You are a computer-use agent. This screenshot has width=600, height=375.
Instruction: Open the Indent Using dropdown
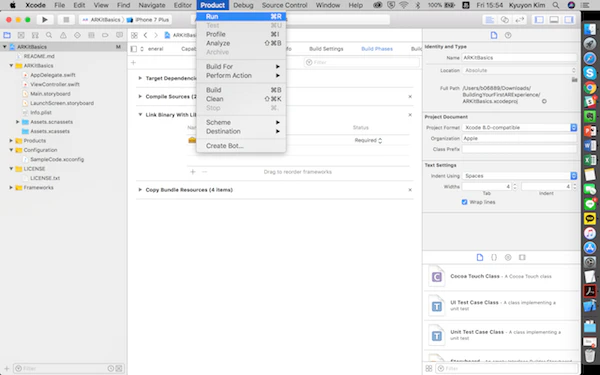(520, 176)
